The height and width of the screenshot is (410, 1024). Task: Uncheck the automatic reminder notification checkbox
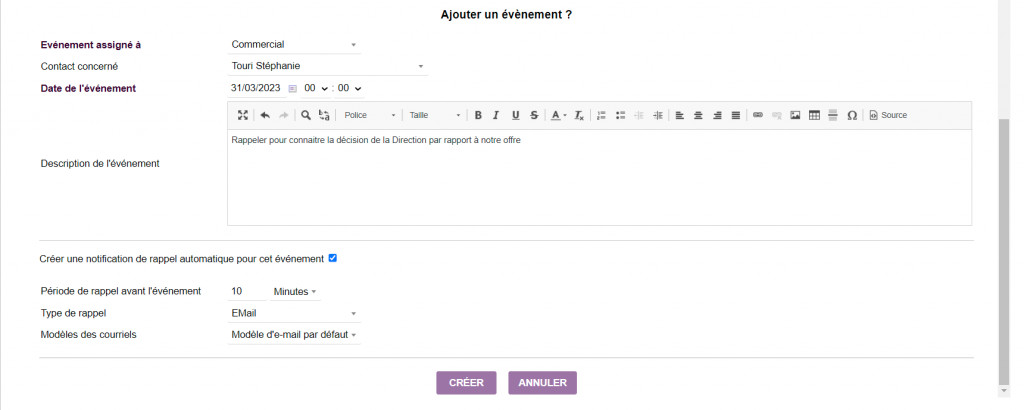point(332,259)
